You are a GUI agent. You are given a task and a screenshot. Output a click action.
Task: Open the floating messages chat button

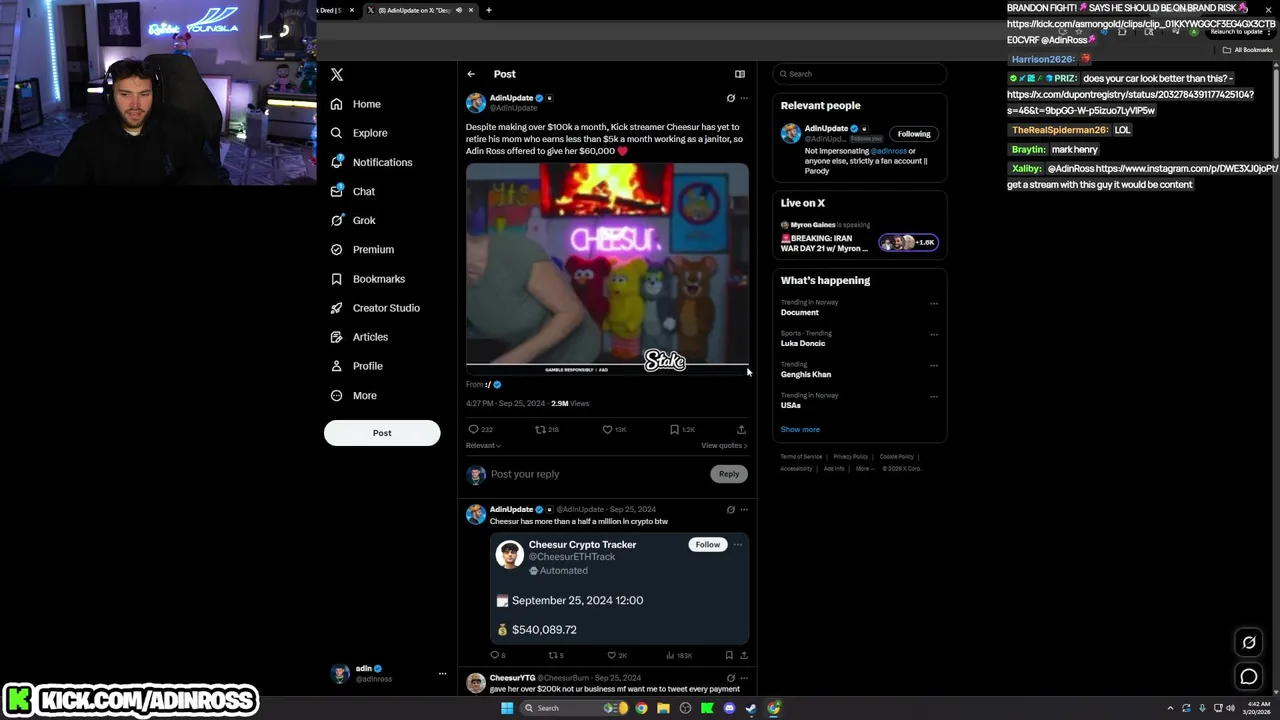(x=1249, y=677)
